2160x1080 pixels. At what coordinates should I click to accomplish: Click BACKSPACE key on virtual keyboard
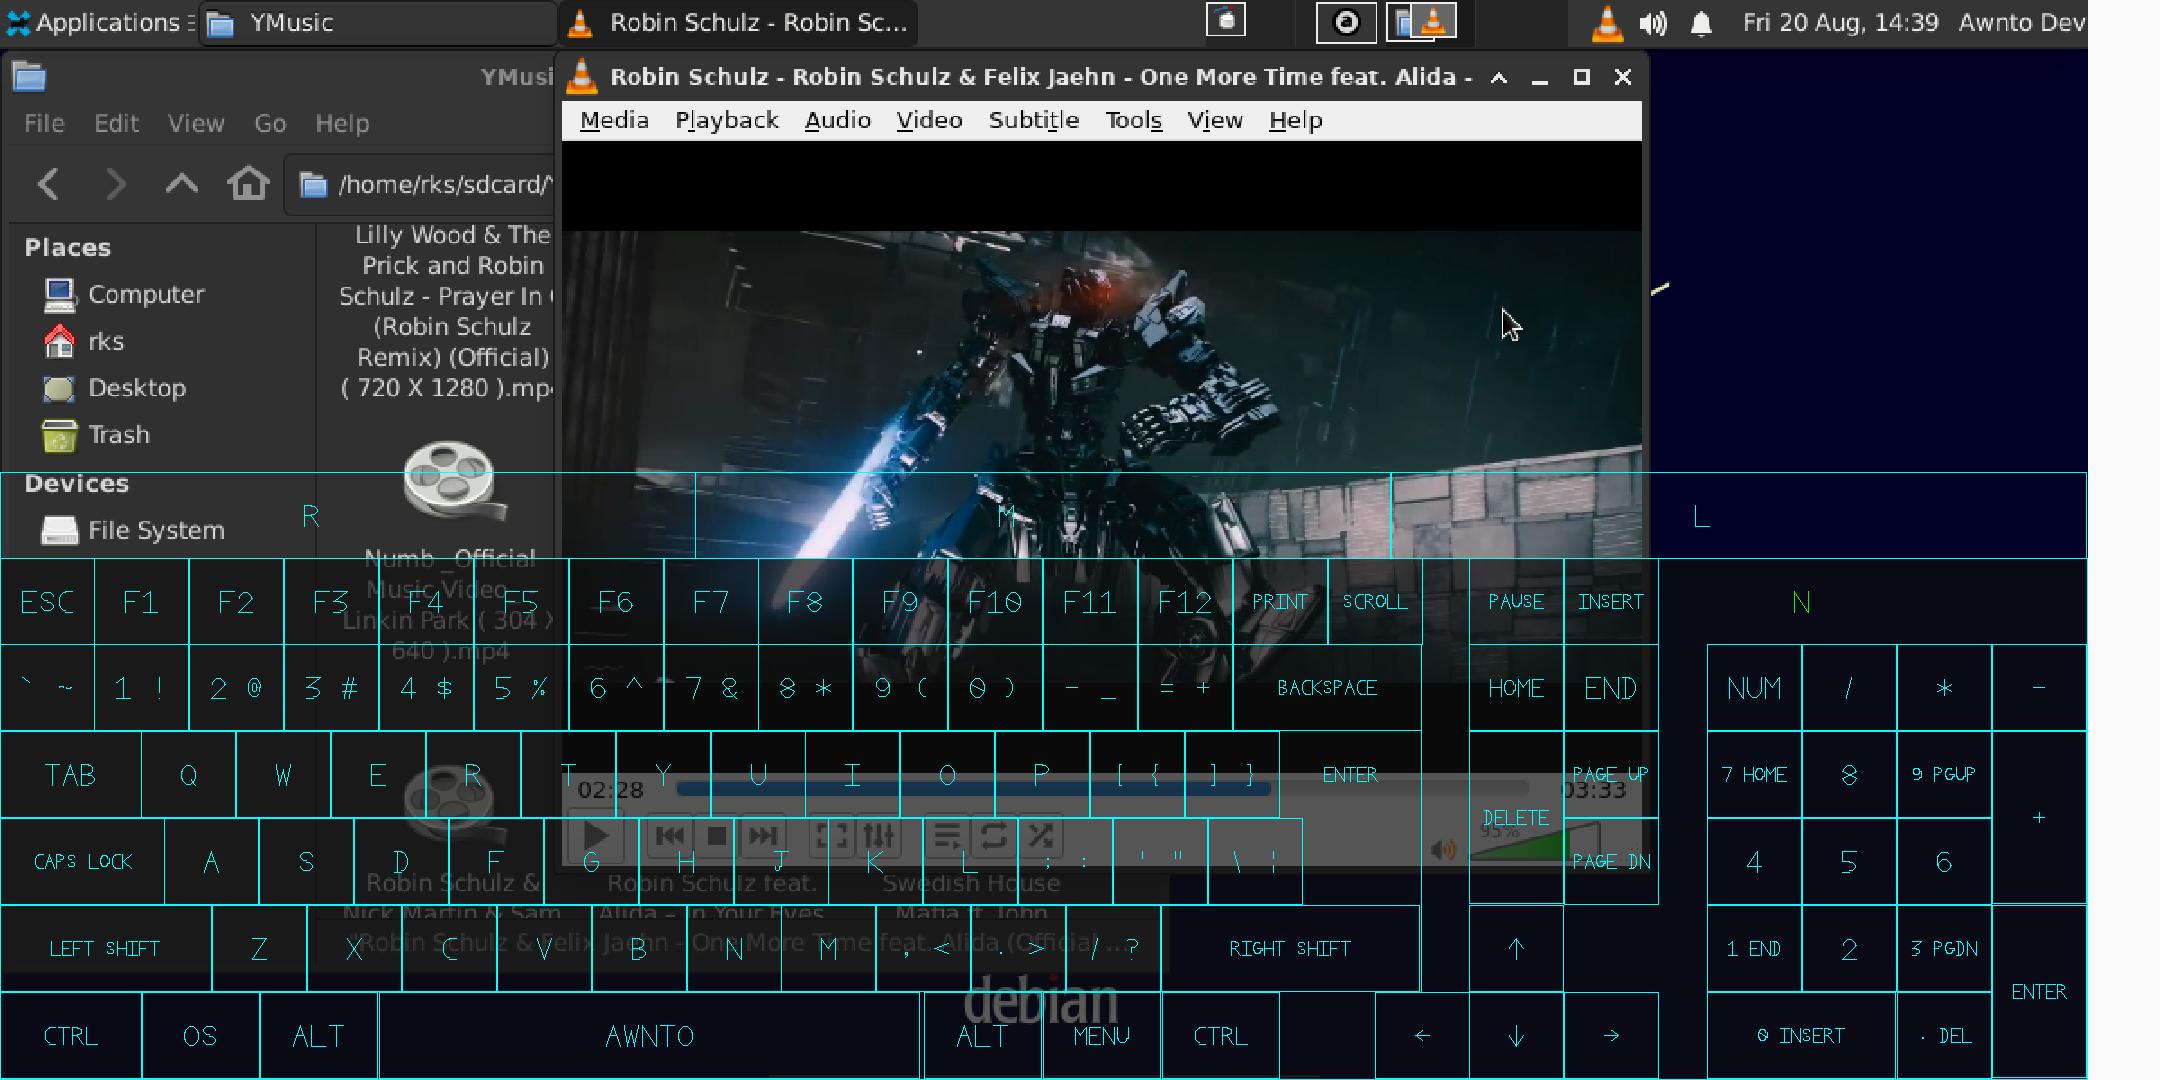point(1327,688)
